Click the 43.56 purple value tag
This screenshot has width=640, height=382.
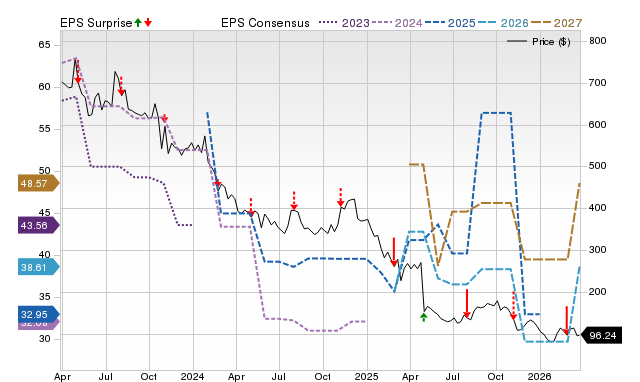coord(38,225)
